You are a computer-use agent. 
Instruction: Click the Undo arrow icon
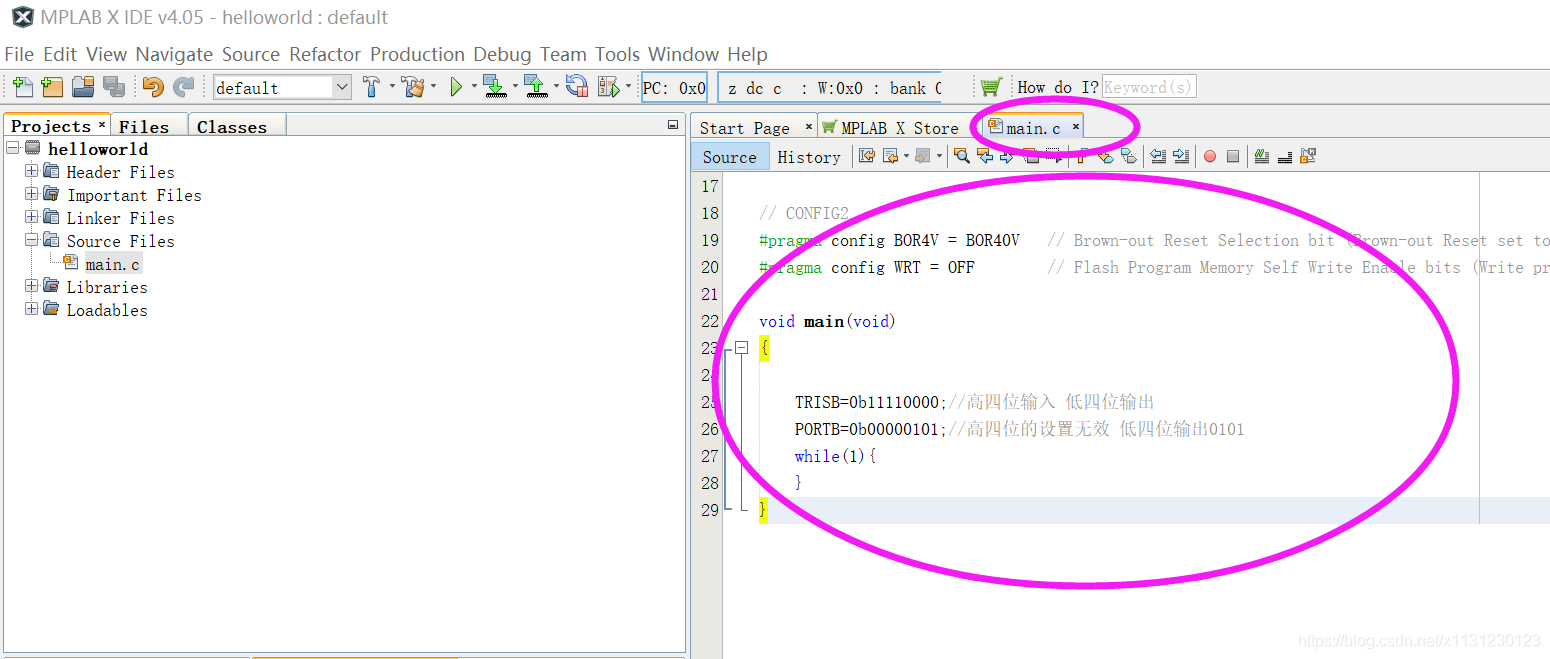point(152,87)
